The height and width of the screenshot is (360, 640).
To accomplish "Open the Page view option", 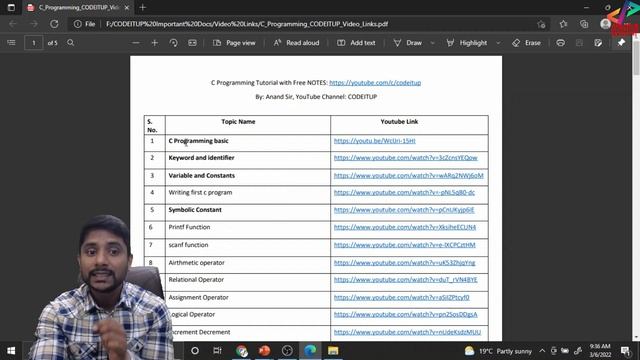I will pyautogui.click(x=234, y=42).
